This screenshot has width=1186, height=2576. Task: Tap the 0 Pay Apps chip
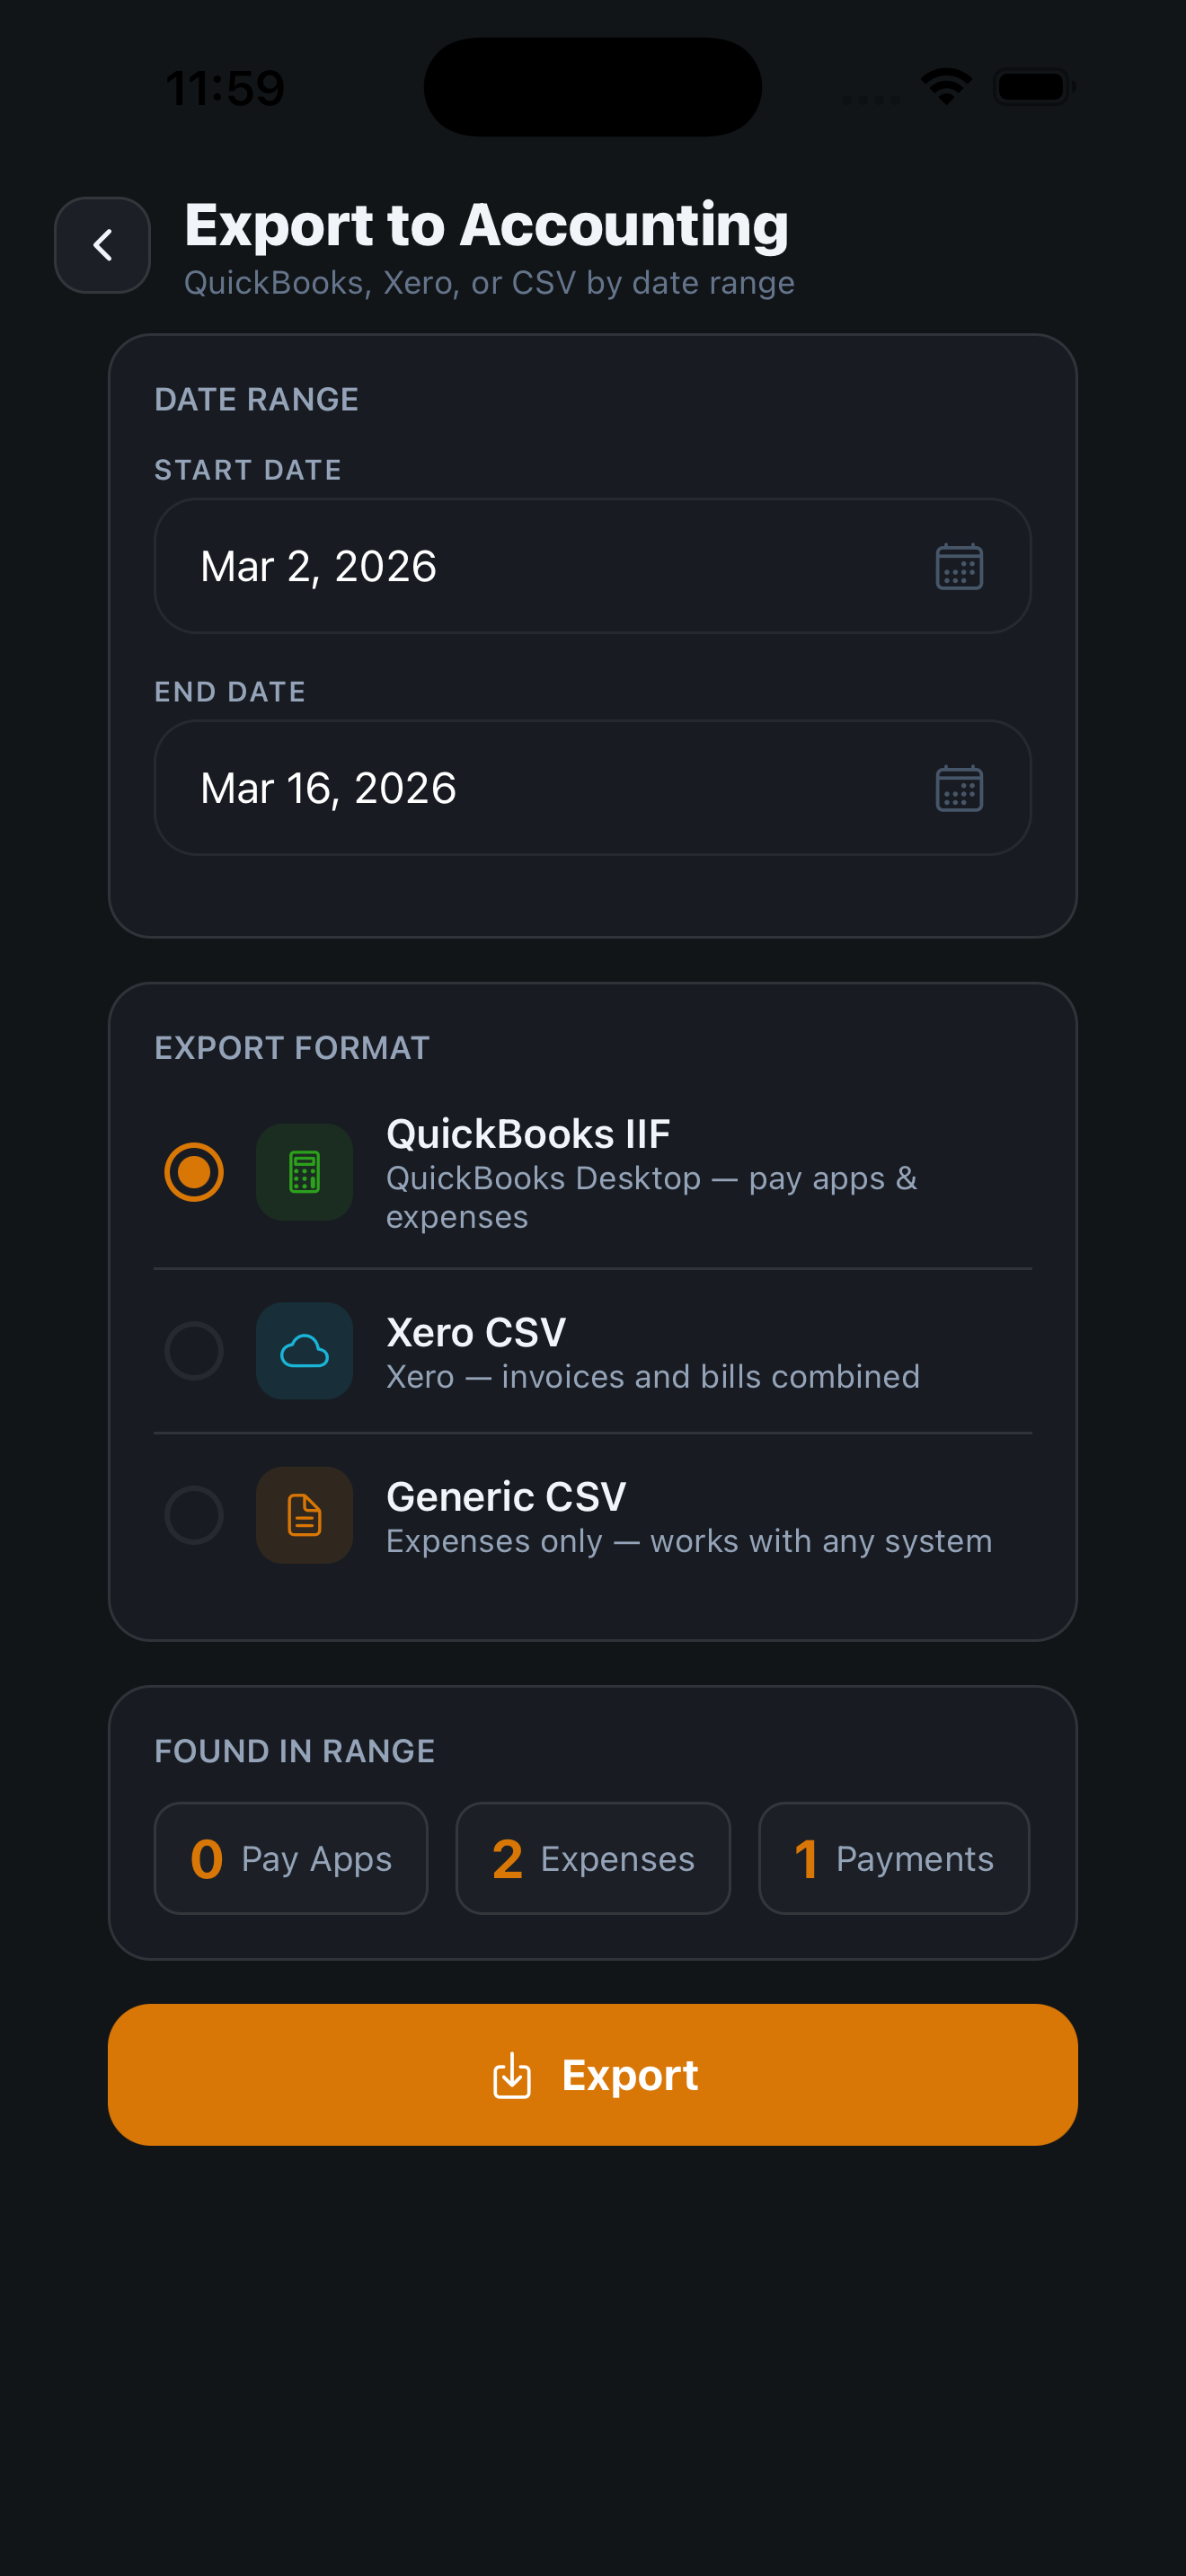(x=291, y=1859)
